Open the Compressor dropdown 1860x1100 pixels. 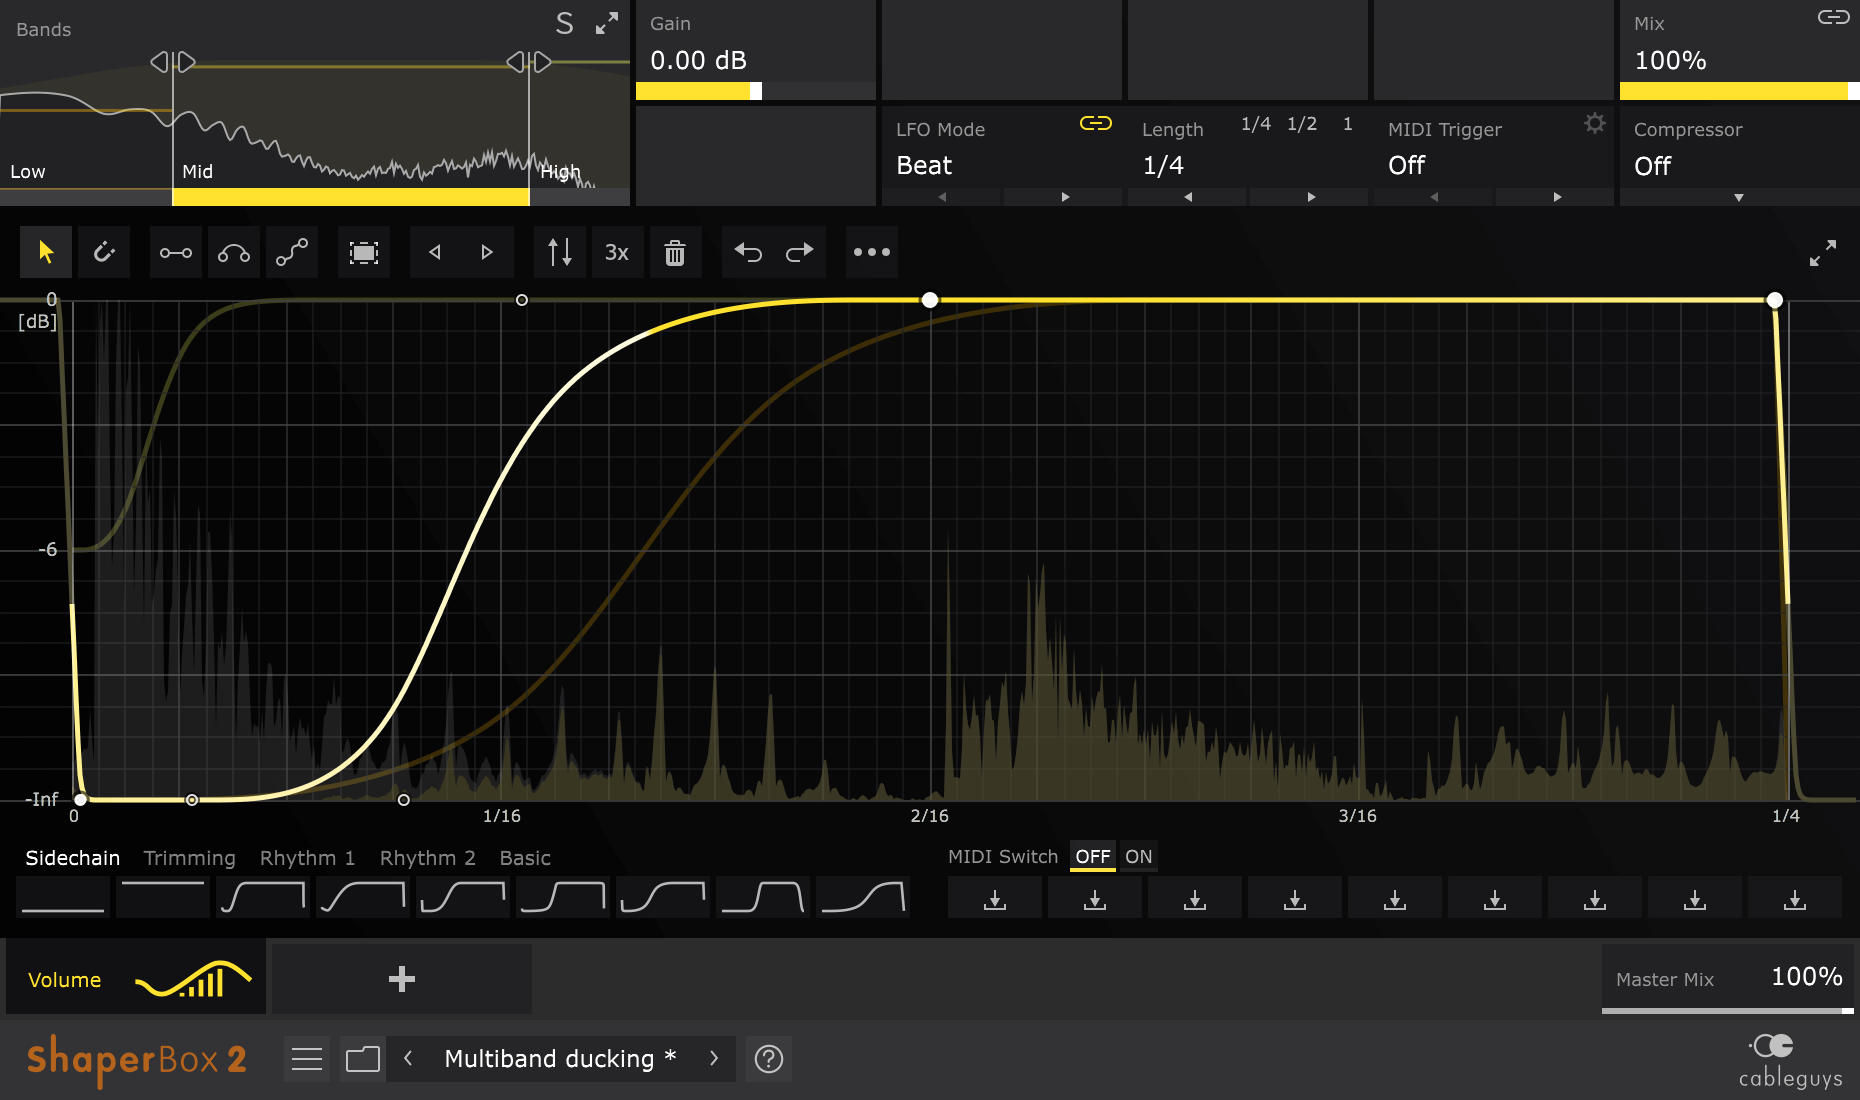point(1739,197)
